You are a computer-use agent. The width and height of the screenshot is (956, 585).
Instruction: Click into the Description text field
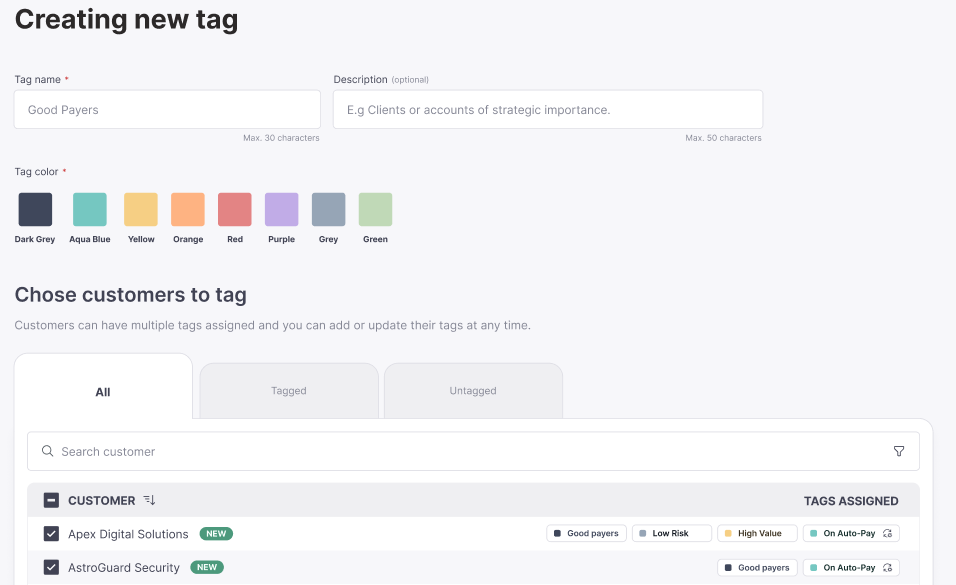pos(548,110)
